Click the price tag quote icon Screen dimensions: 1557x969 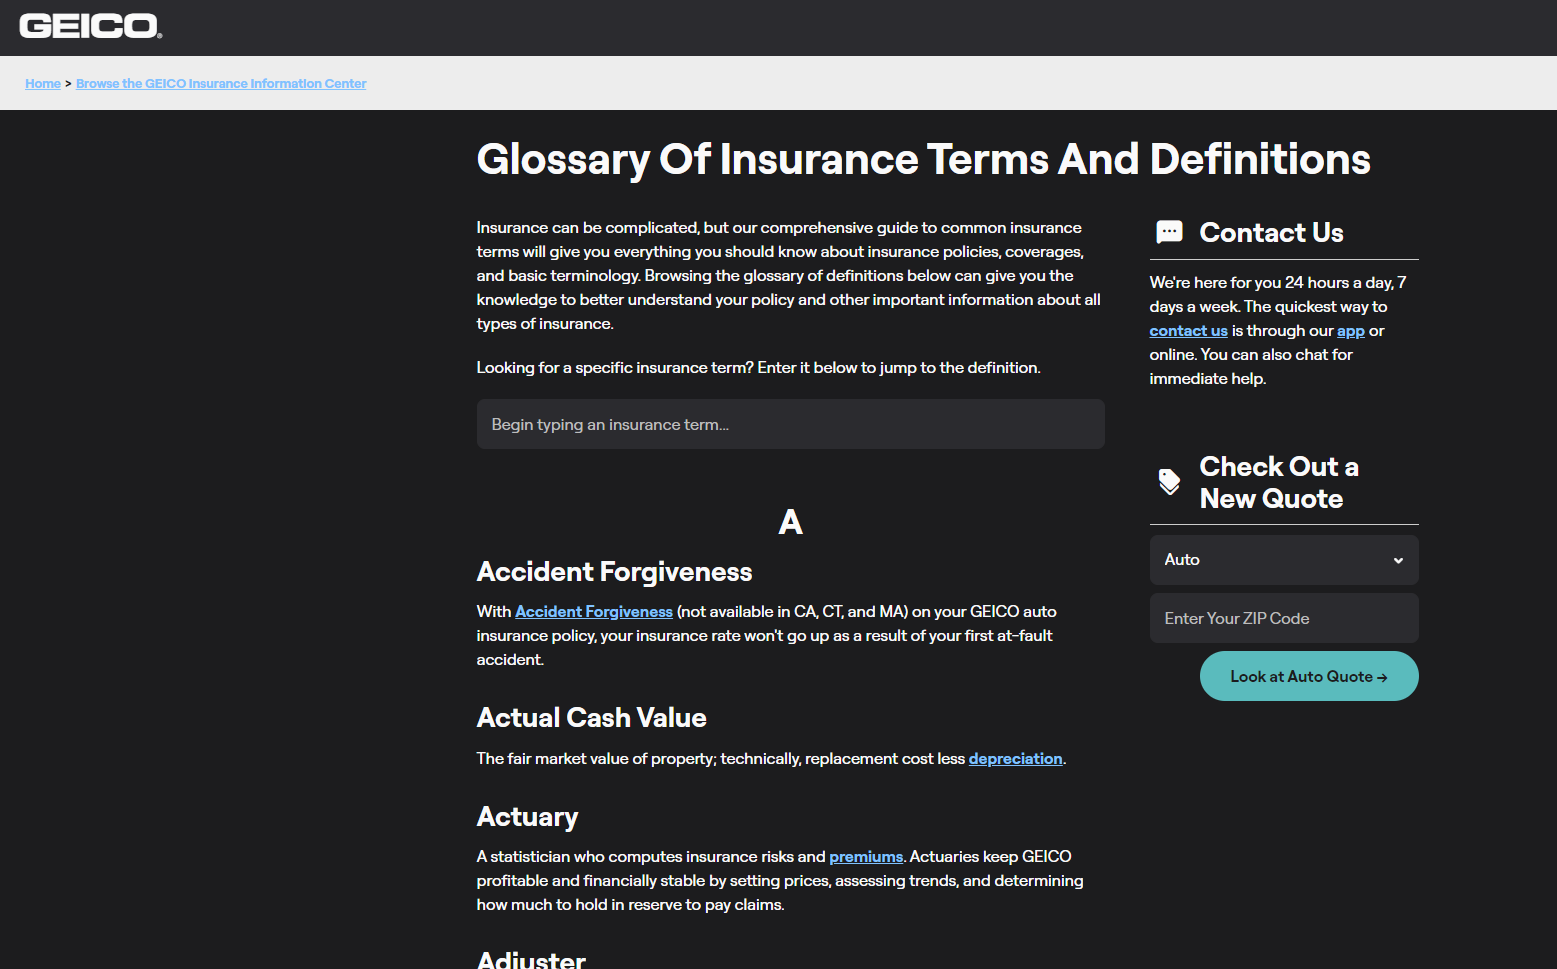pos(1169,482)
